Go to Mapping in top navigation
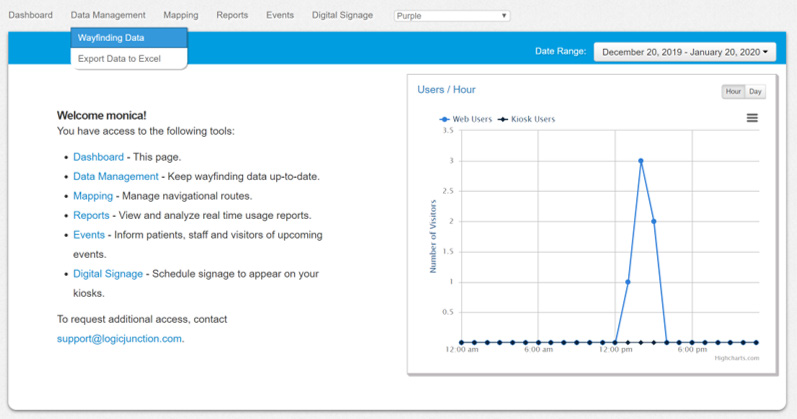 pyautogui.click(x=180, y=15)
